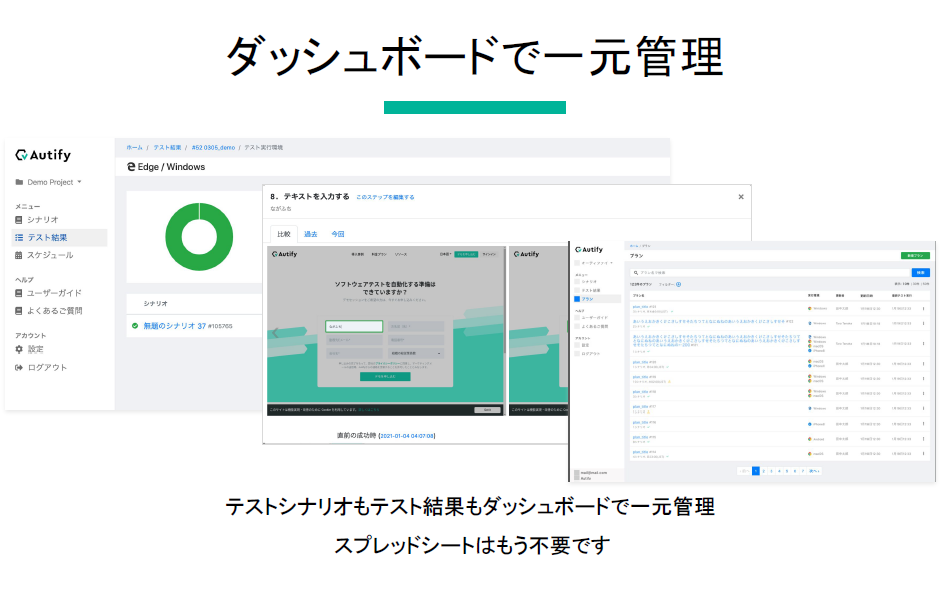Click テスト結果 in the breadcrumb
This screenshot has height=601, width=950.
(x=166, y=147)
